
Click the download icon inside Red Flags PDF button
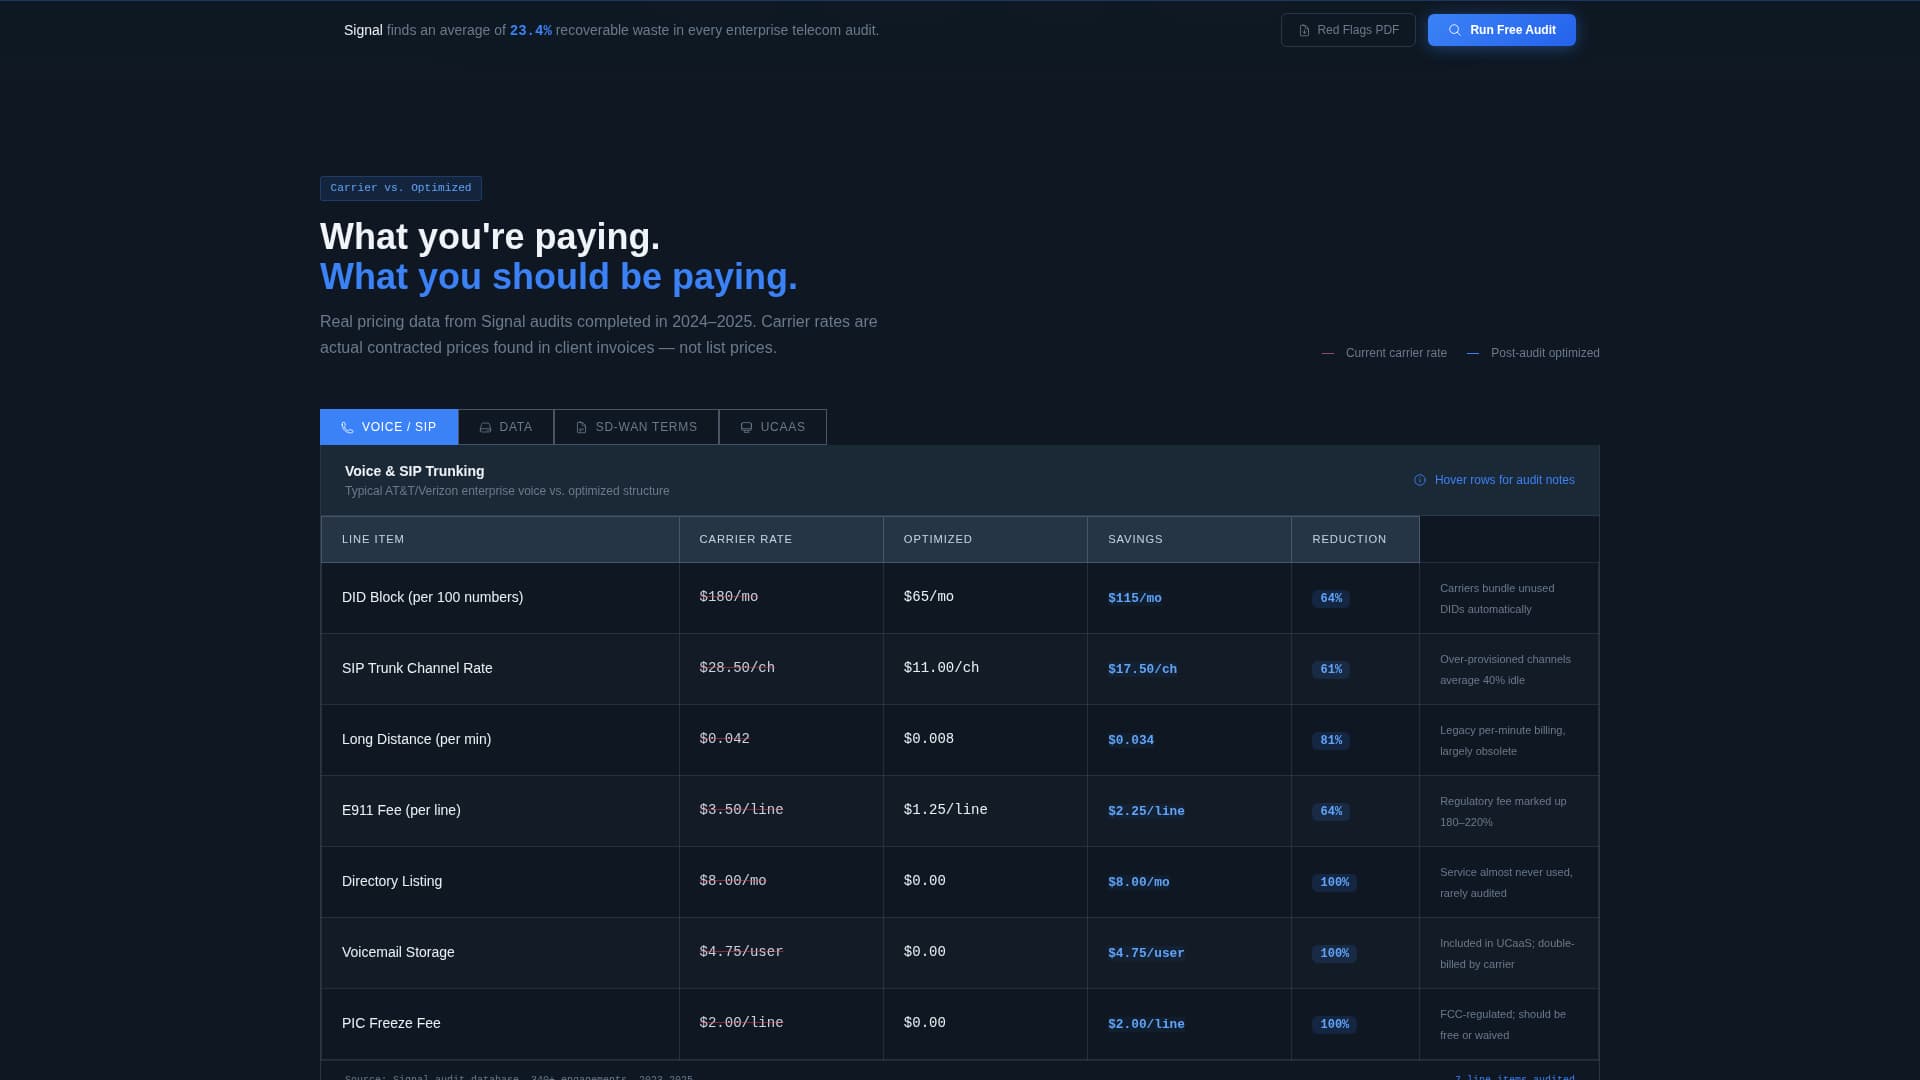pyautogui.click(x=1305, y=30)
